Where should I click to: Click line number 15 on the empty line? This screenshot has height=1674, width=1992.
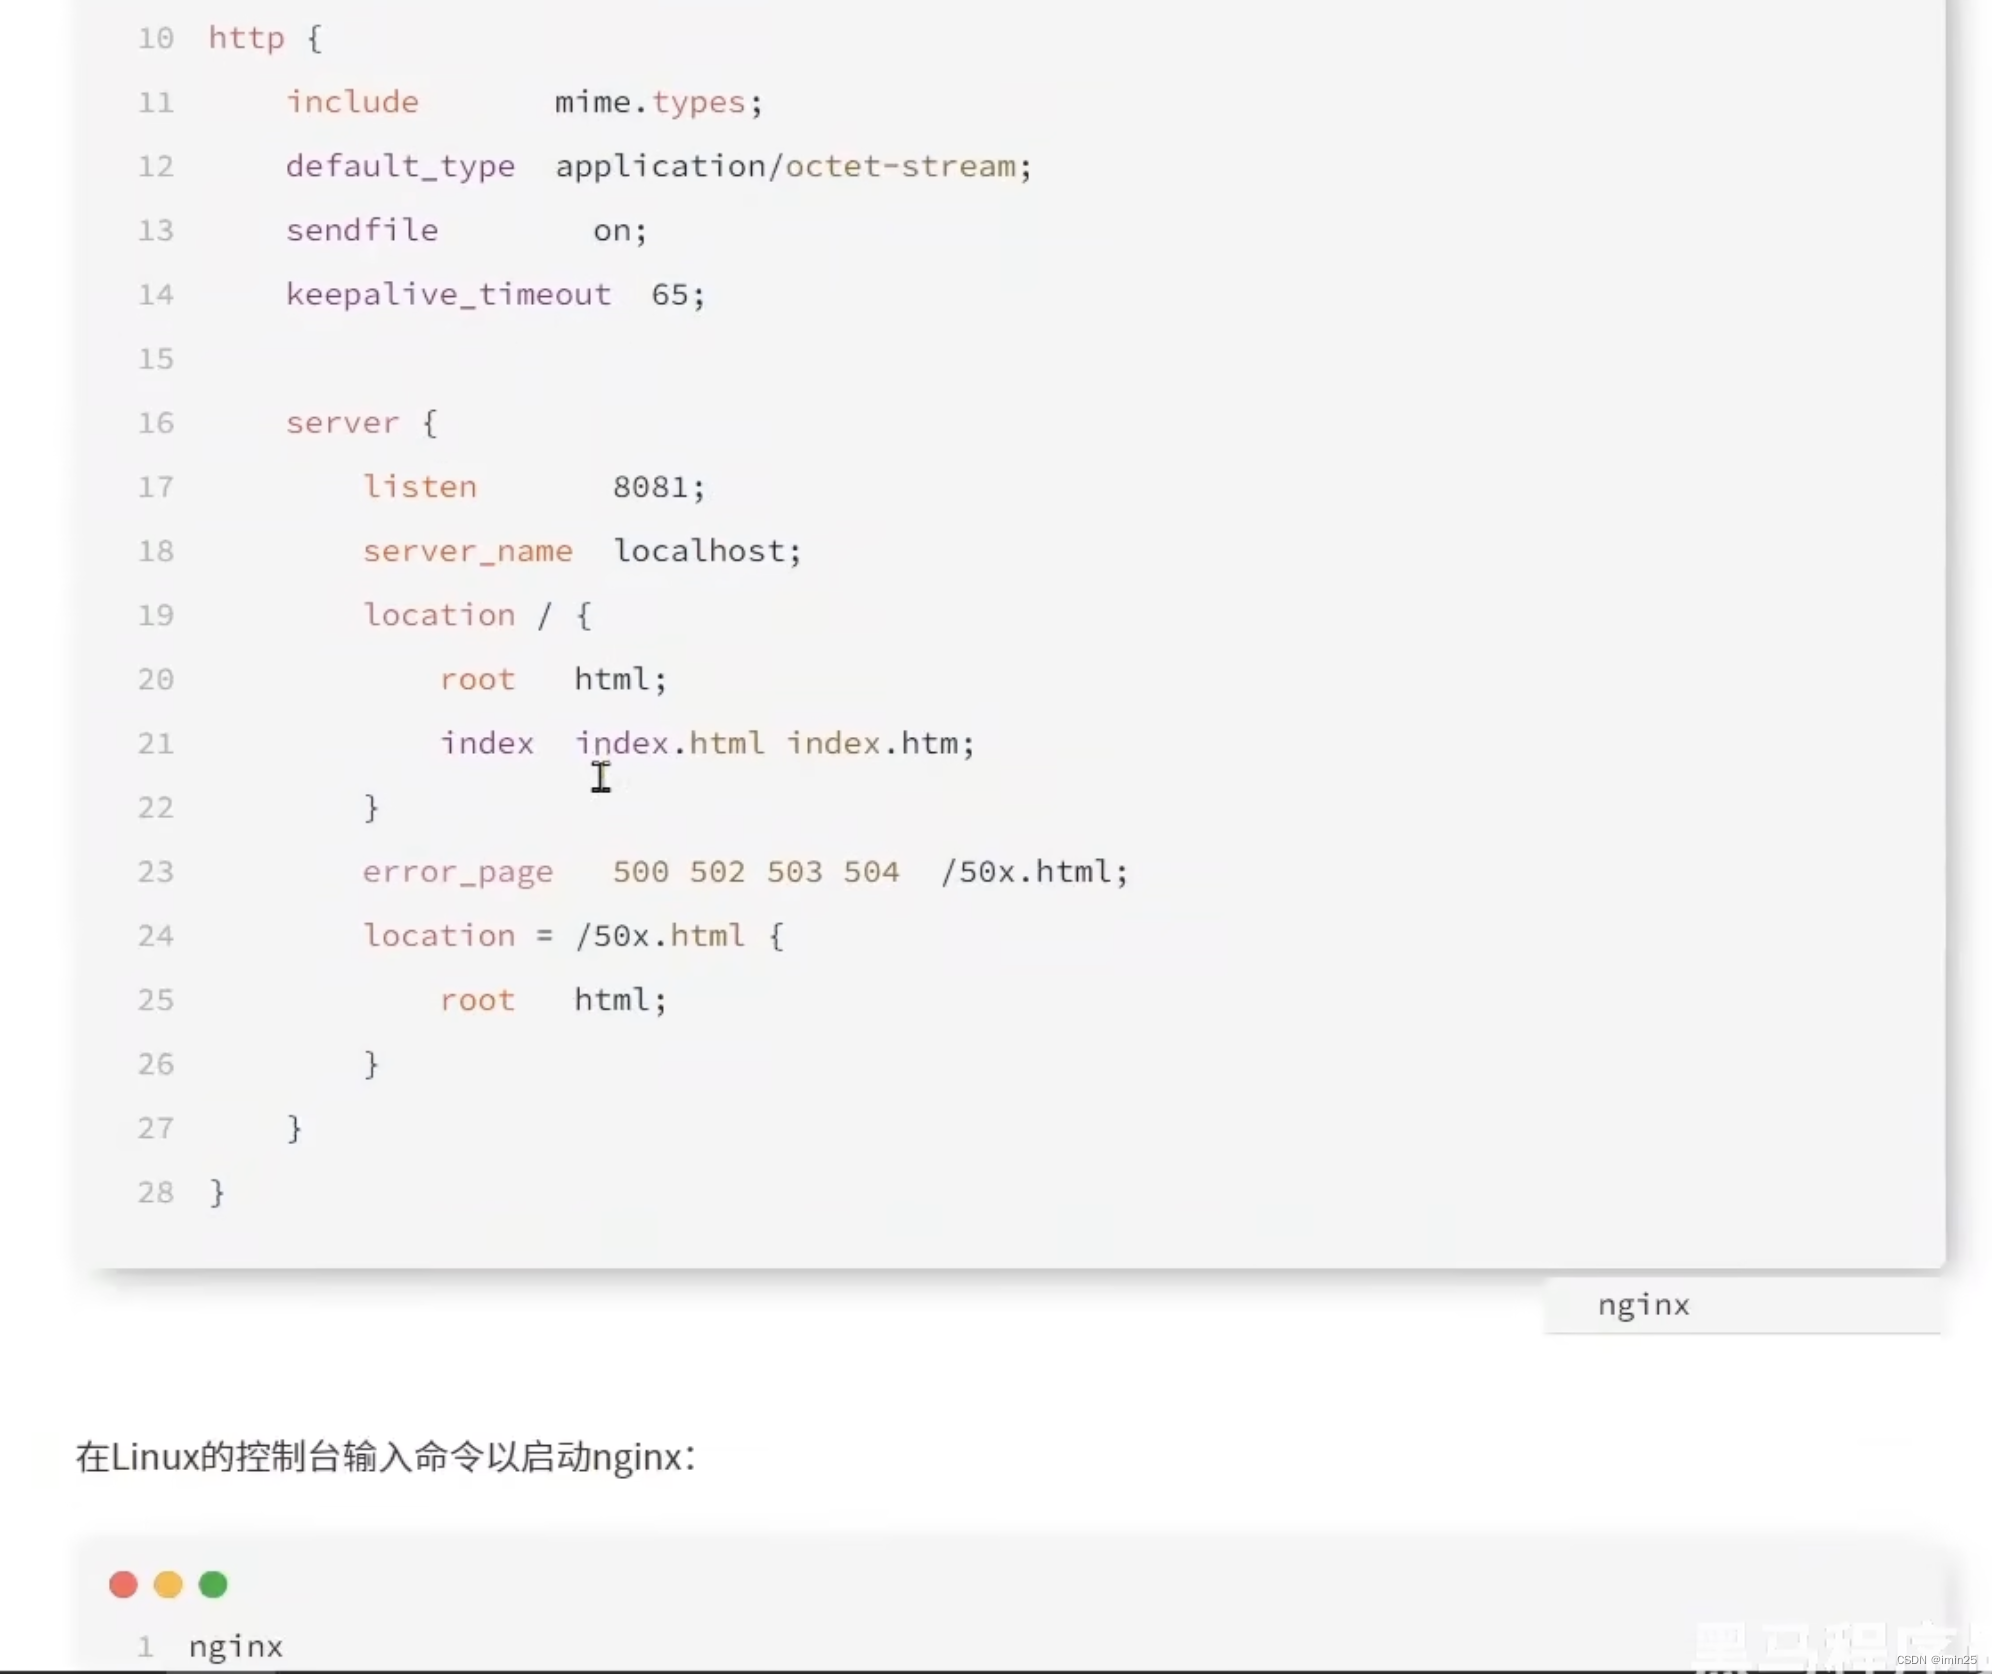[x=156, y=359]
